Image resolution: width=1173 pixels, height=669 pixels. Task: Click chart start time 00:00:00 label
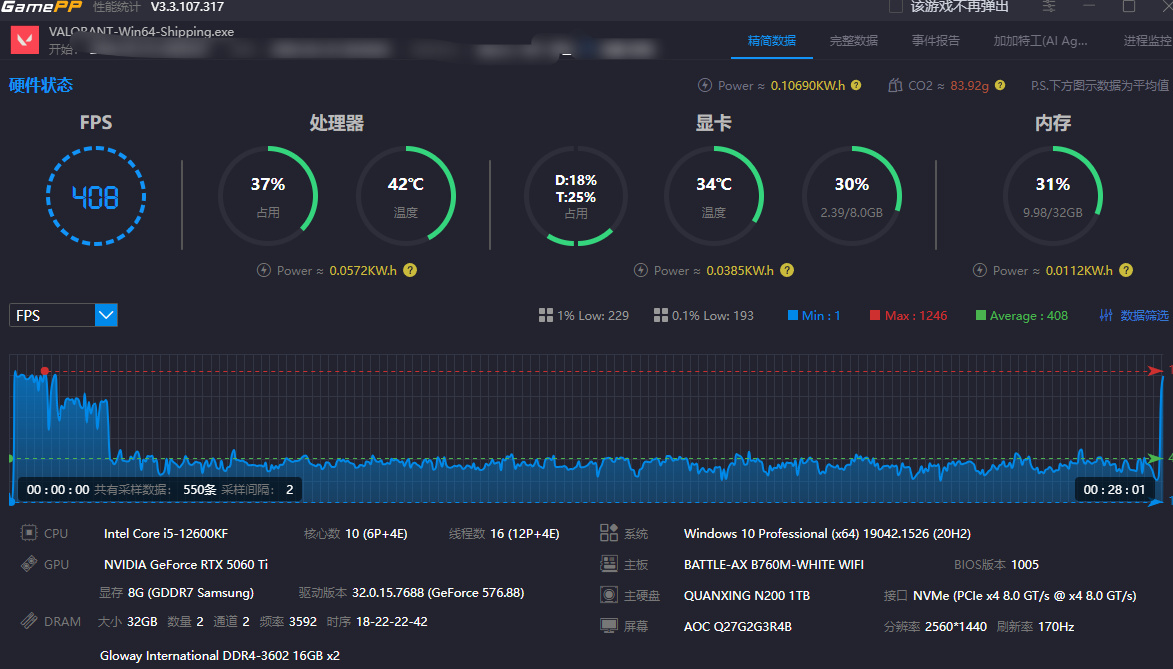(58, 489)
